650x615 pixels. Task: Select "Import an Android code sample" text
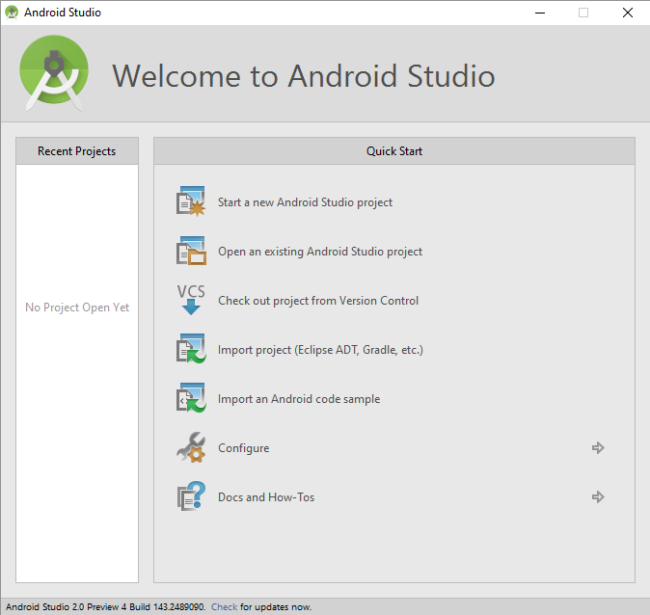pyautogui.click(x=299, y=399)
